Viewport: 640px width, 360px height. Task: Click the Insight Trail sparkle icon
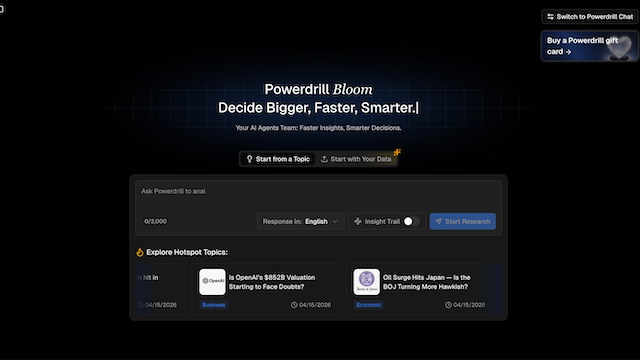pos(358,221)
